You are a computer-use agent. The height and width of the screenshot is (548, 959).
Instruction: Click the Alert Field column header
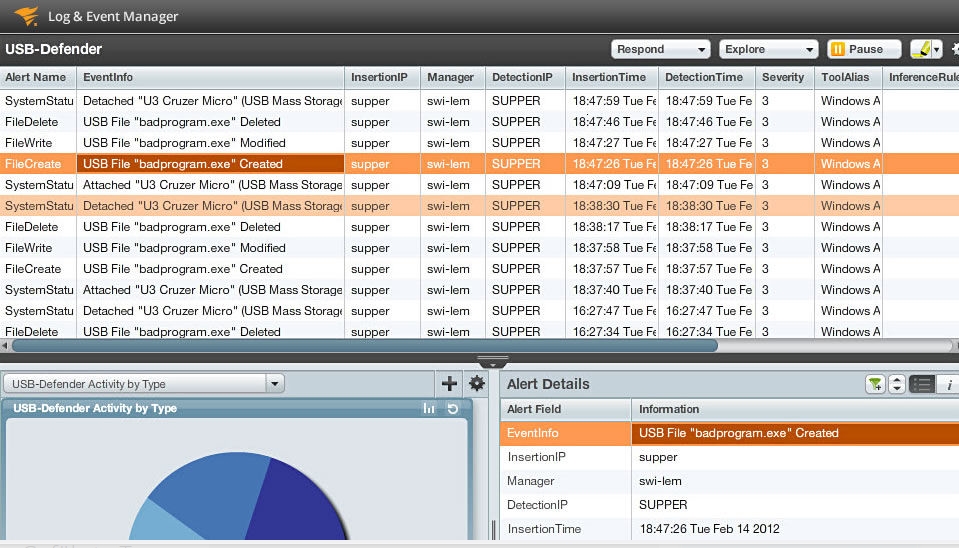point(566,409)
